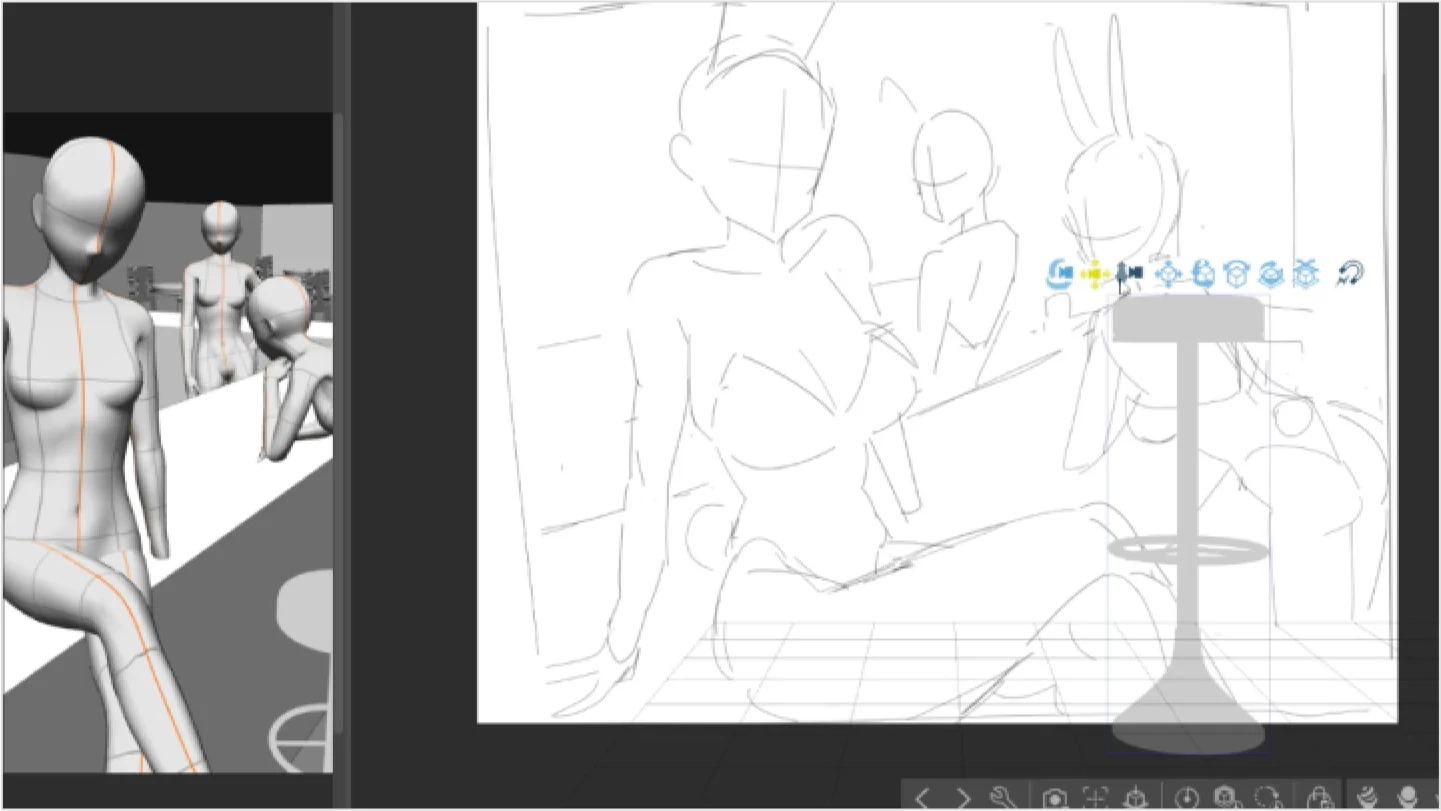The image size is (1441, 811).
Task: Select the move camera back and forth icon
Action: 1129,273
